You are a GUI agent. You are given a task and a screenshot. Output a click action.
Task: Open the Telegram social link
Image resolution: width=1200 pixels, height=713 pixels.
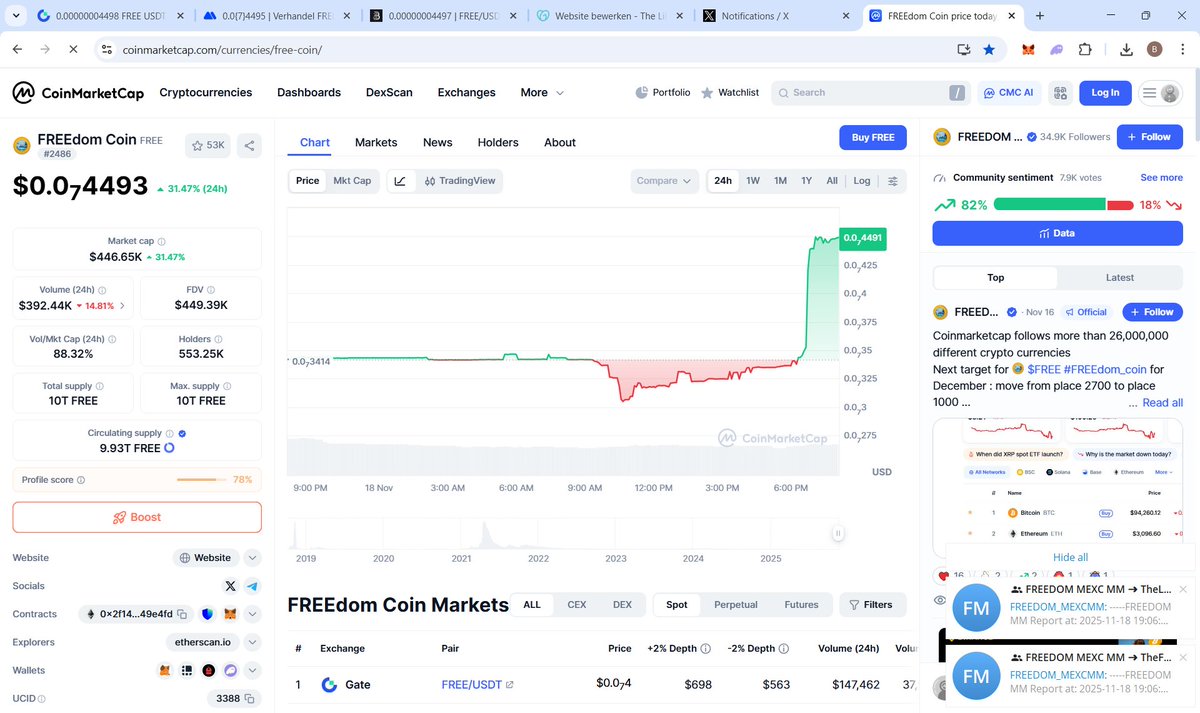(x=253, y=585)
